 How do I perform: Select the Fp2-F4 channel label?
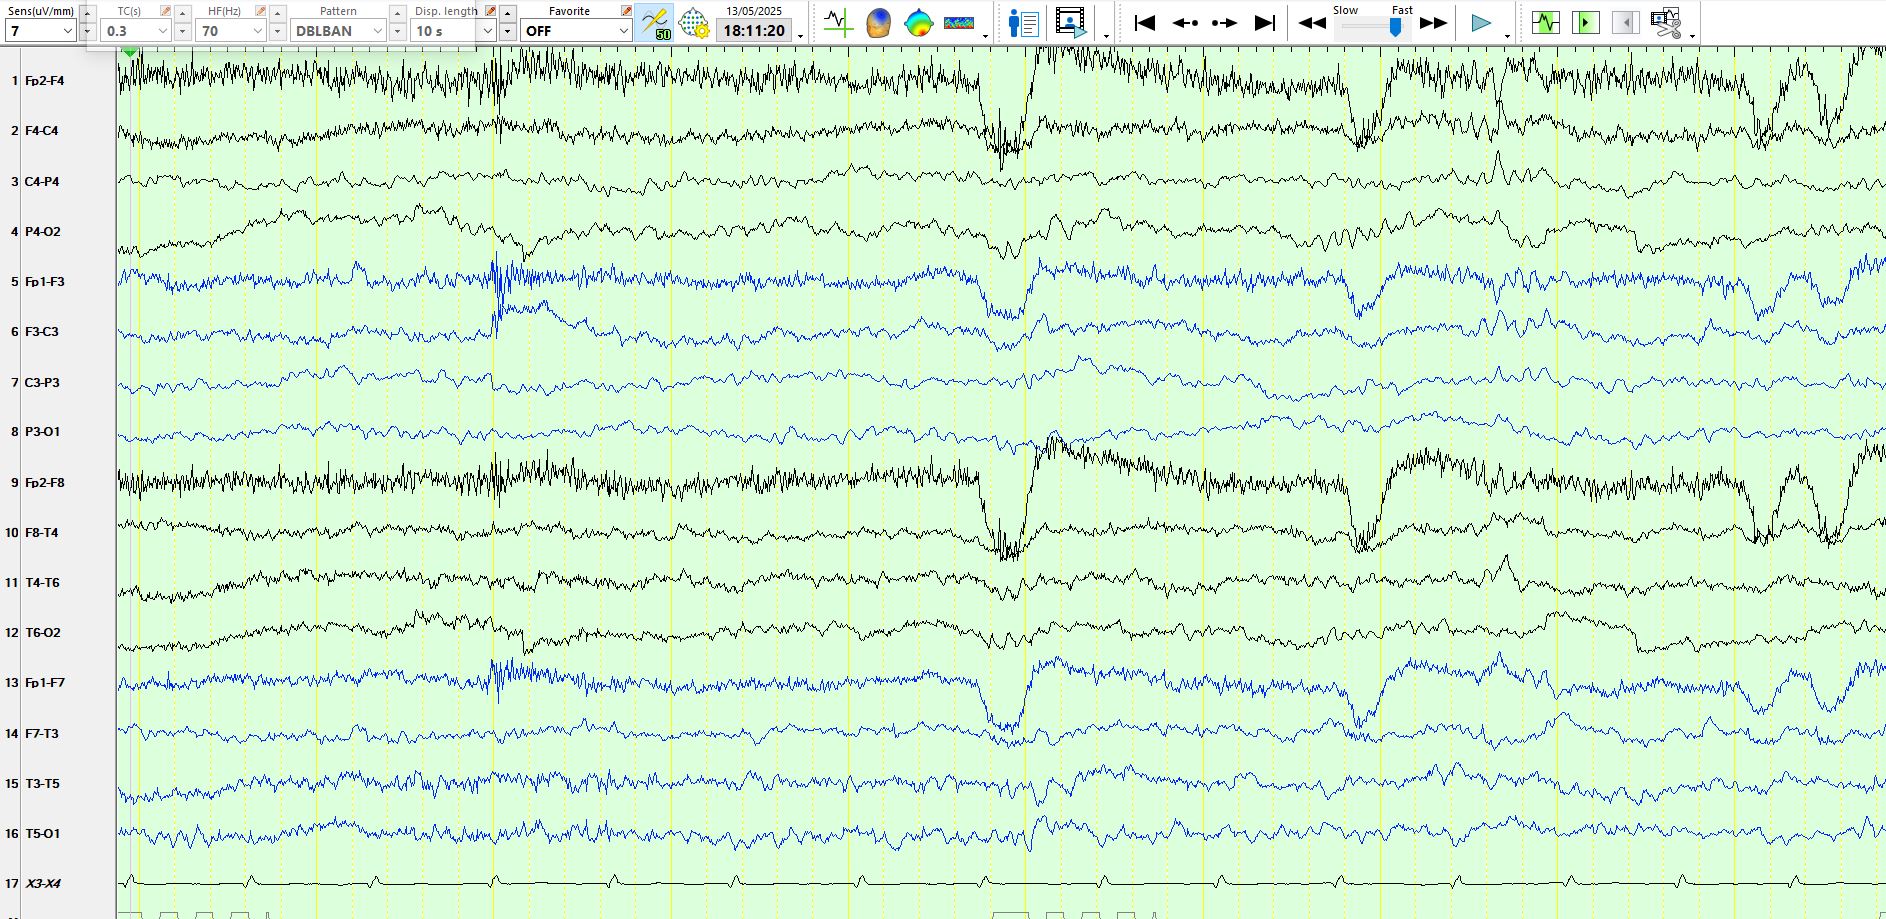click(44, 81)
